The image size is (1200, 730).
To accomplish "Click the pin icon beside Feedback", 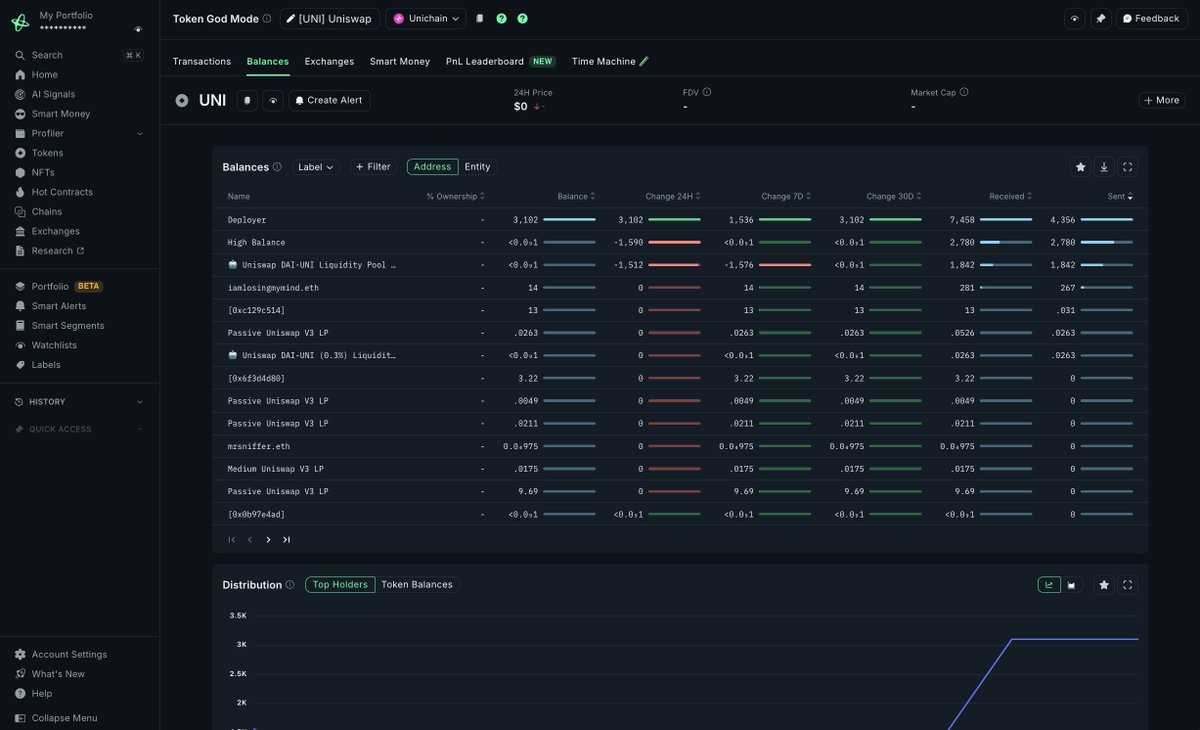I will [1100, 18].
